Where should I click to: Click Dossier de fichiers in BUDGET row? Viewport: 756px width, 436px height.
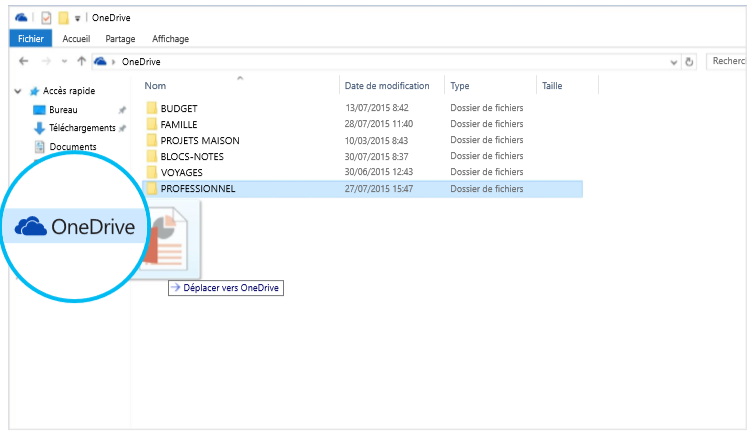(486, 108)
